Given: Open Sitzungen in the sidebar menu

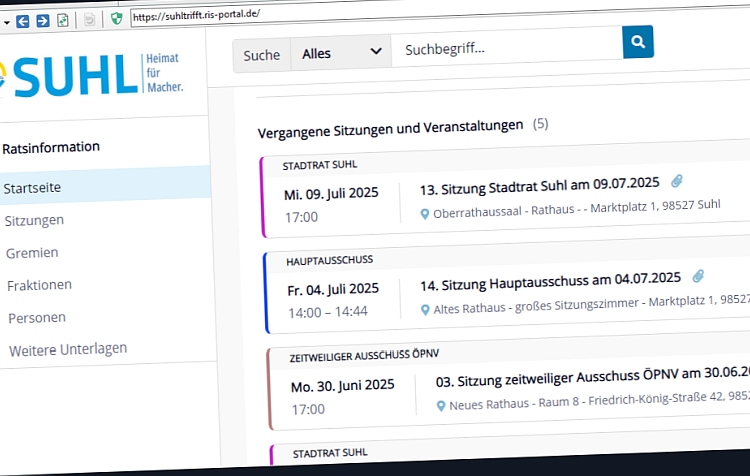Looking at the screenshot, I should 34,221.
